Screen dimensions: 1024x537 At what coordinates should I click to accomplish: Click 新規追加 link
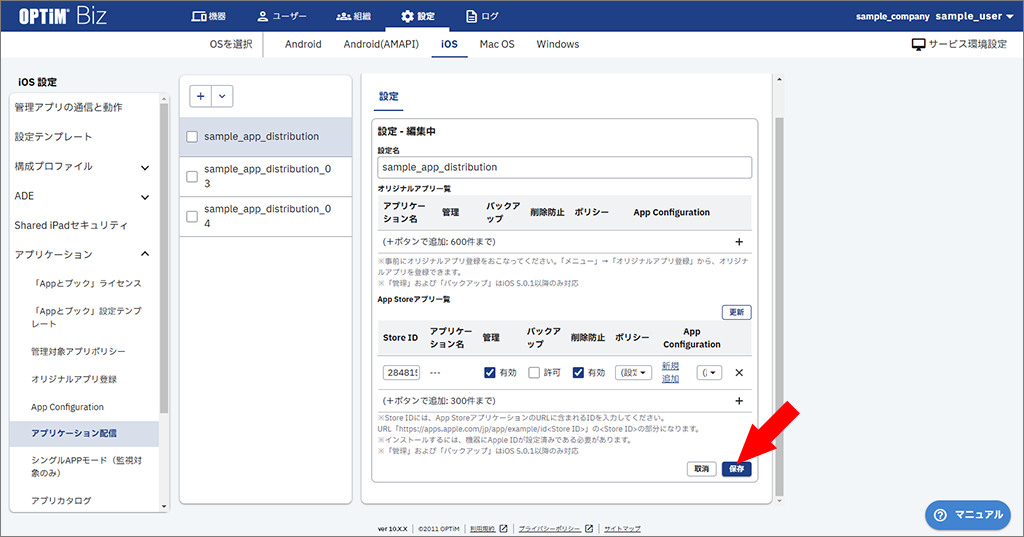point(671,372)
